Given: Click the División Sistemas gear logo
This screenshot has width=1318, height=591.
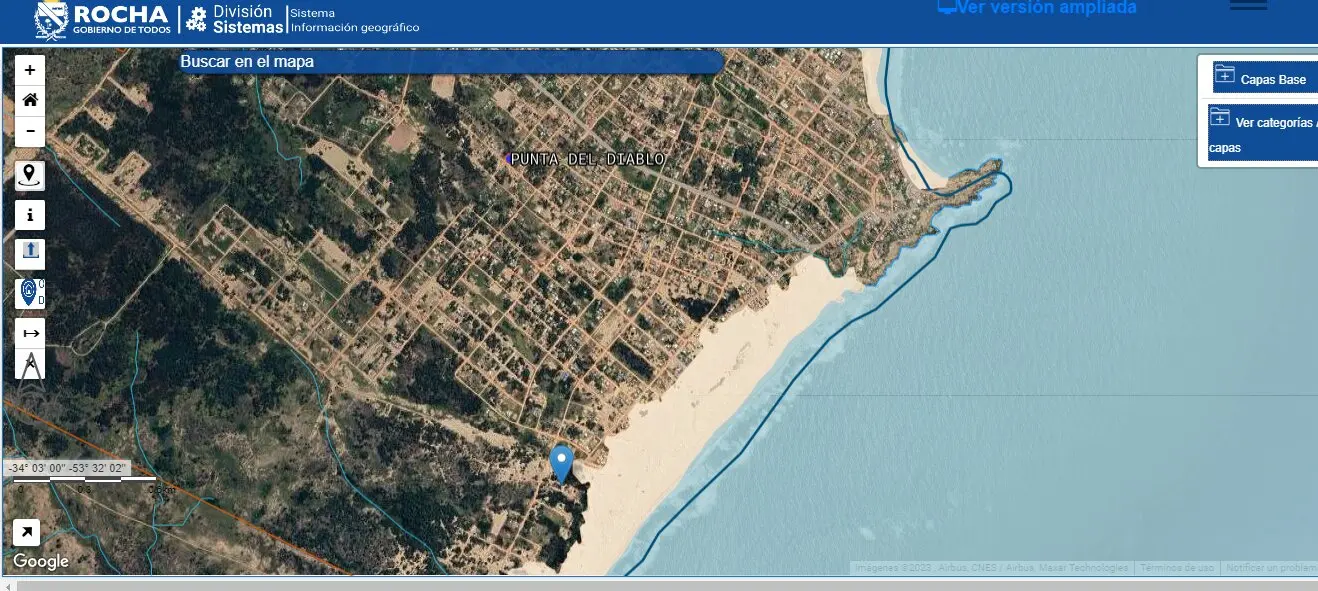Looking at the screenshot, I should coord(235,19).
